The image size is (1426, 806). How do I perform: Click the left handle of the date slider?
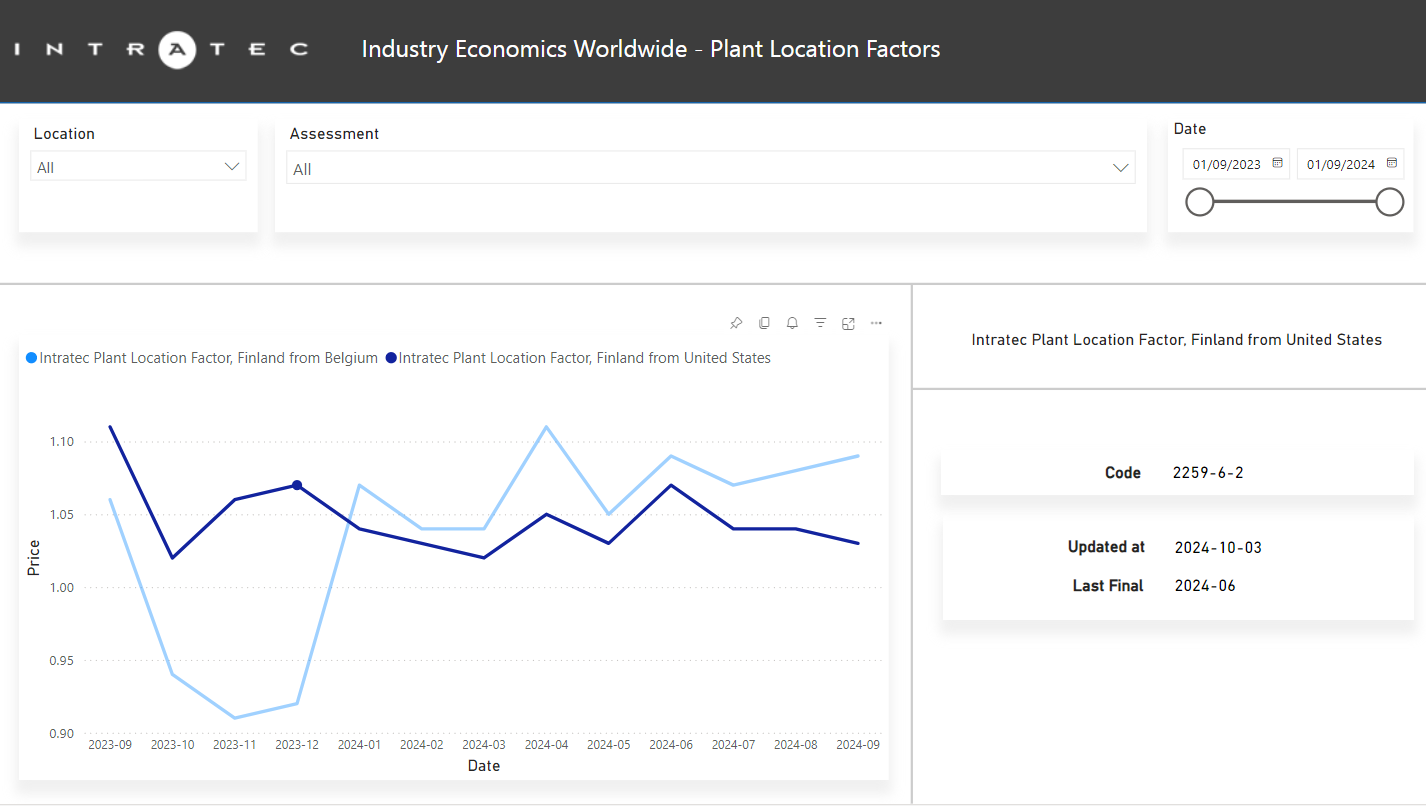[x=1199, y=202]
